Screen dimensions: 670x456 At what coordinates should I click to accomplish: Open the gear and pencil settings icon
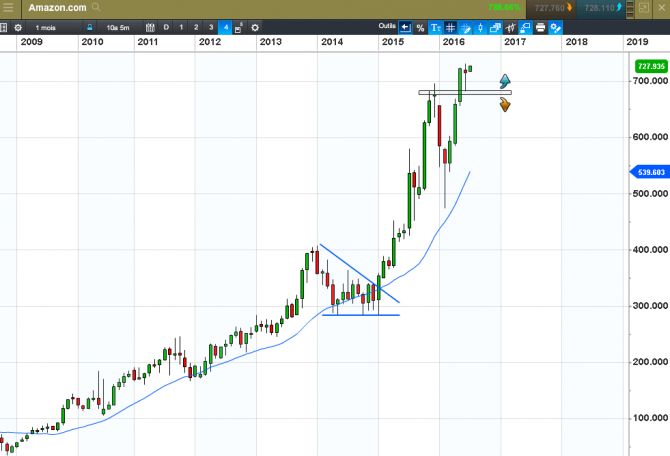point(555,28)
